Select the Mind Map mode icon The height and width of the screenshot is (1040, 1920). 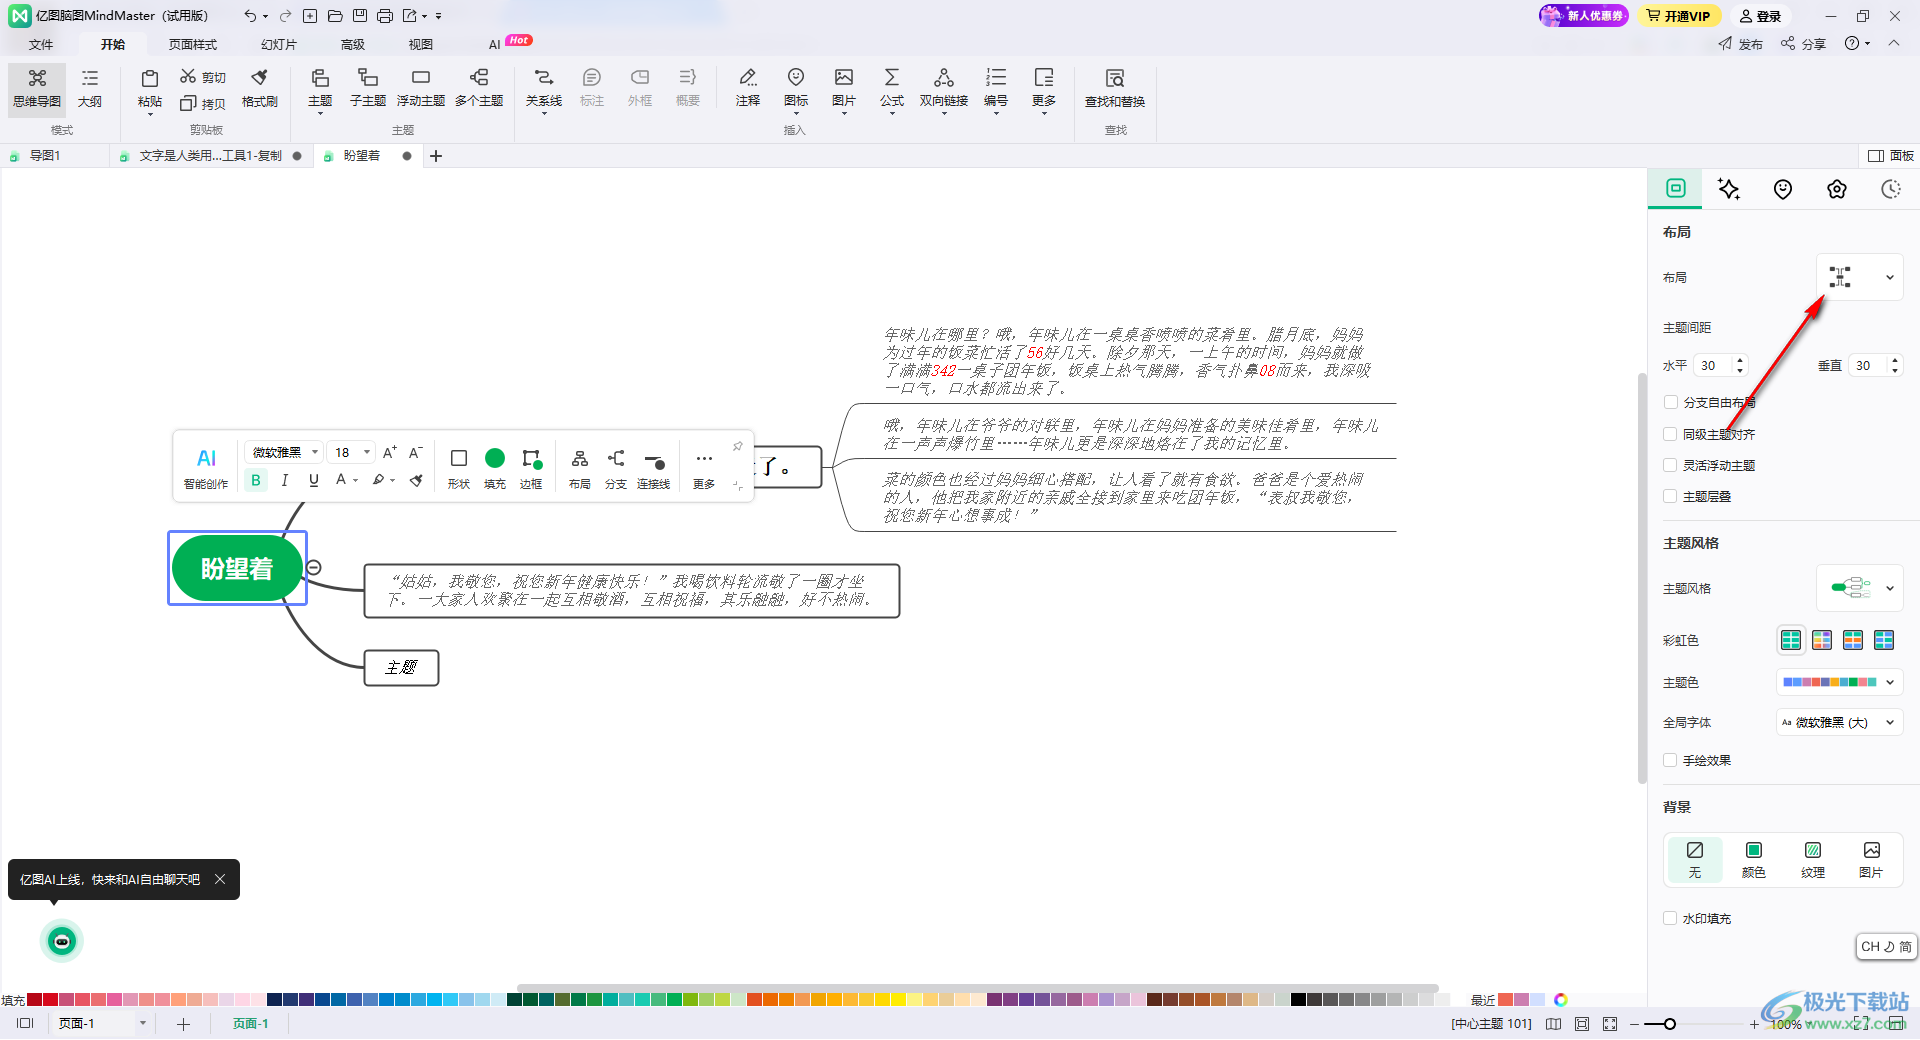tap(37, 88)
